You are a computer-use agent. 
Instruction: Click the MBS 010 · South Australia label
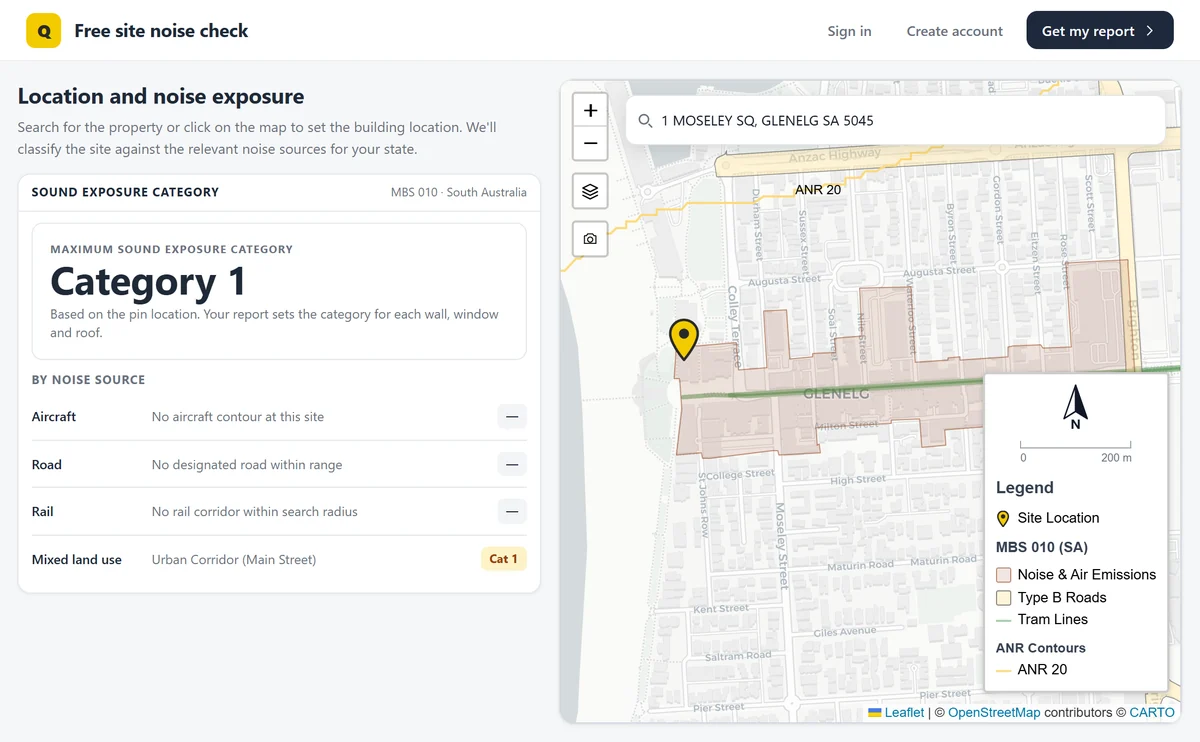point(459,192)
